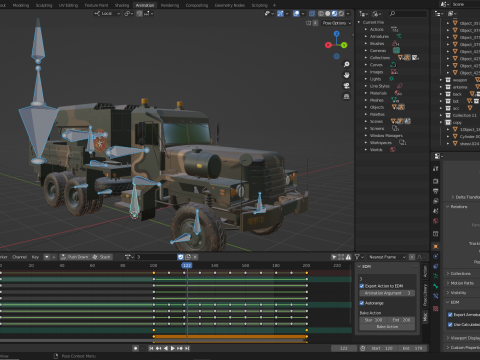
Task: Expand the Collection 11 entry
Action: click(441, 115)
